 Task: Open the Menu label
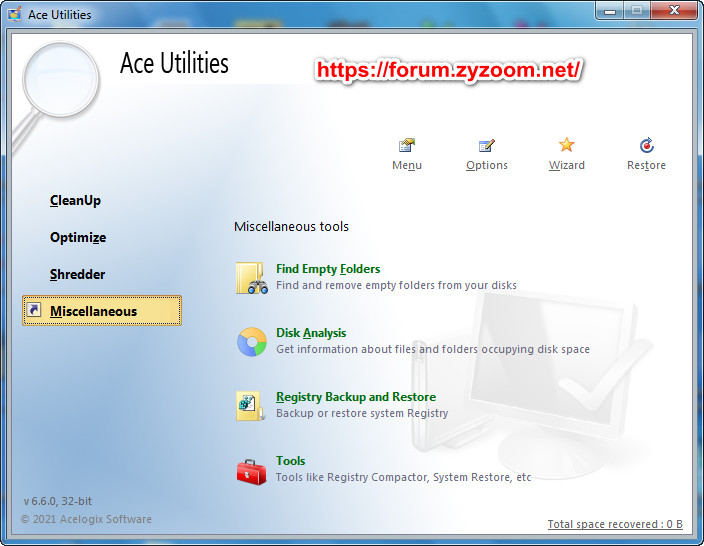tap(407, 165)
